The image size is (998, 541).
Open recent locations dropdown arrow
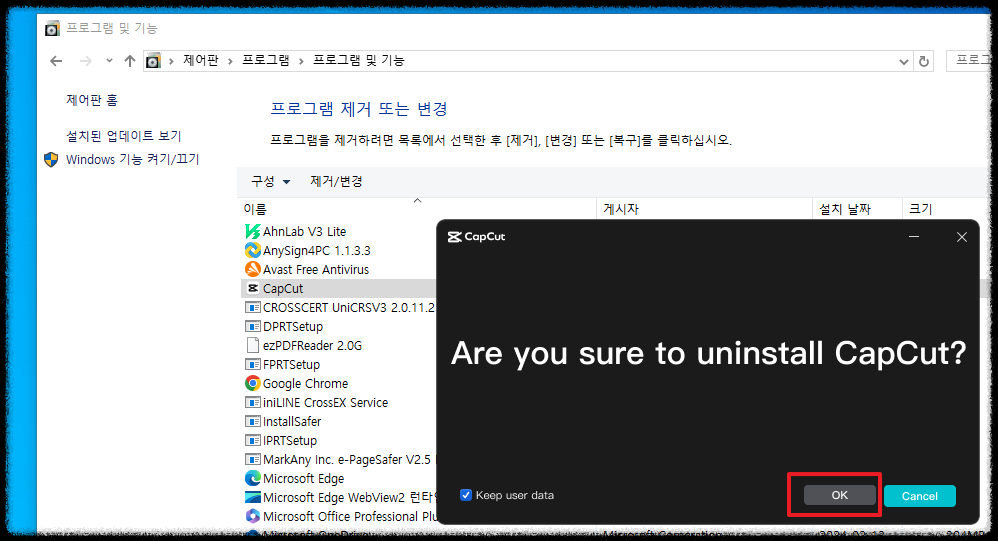(x=109, y=60)
